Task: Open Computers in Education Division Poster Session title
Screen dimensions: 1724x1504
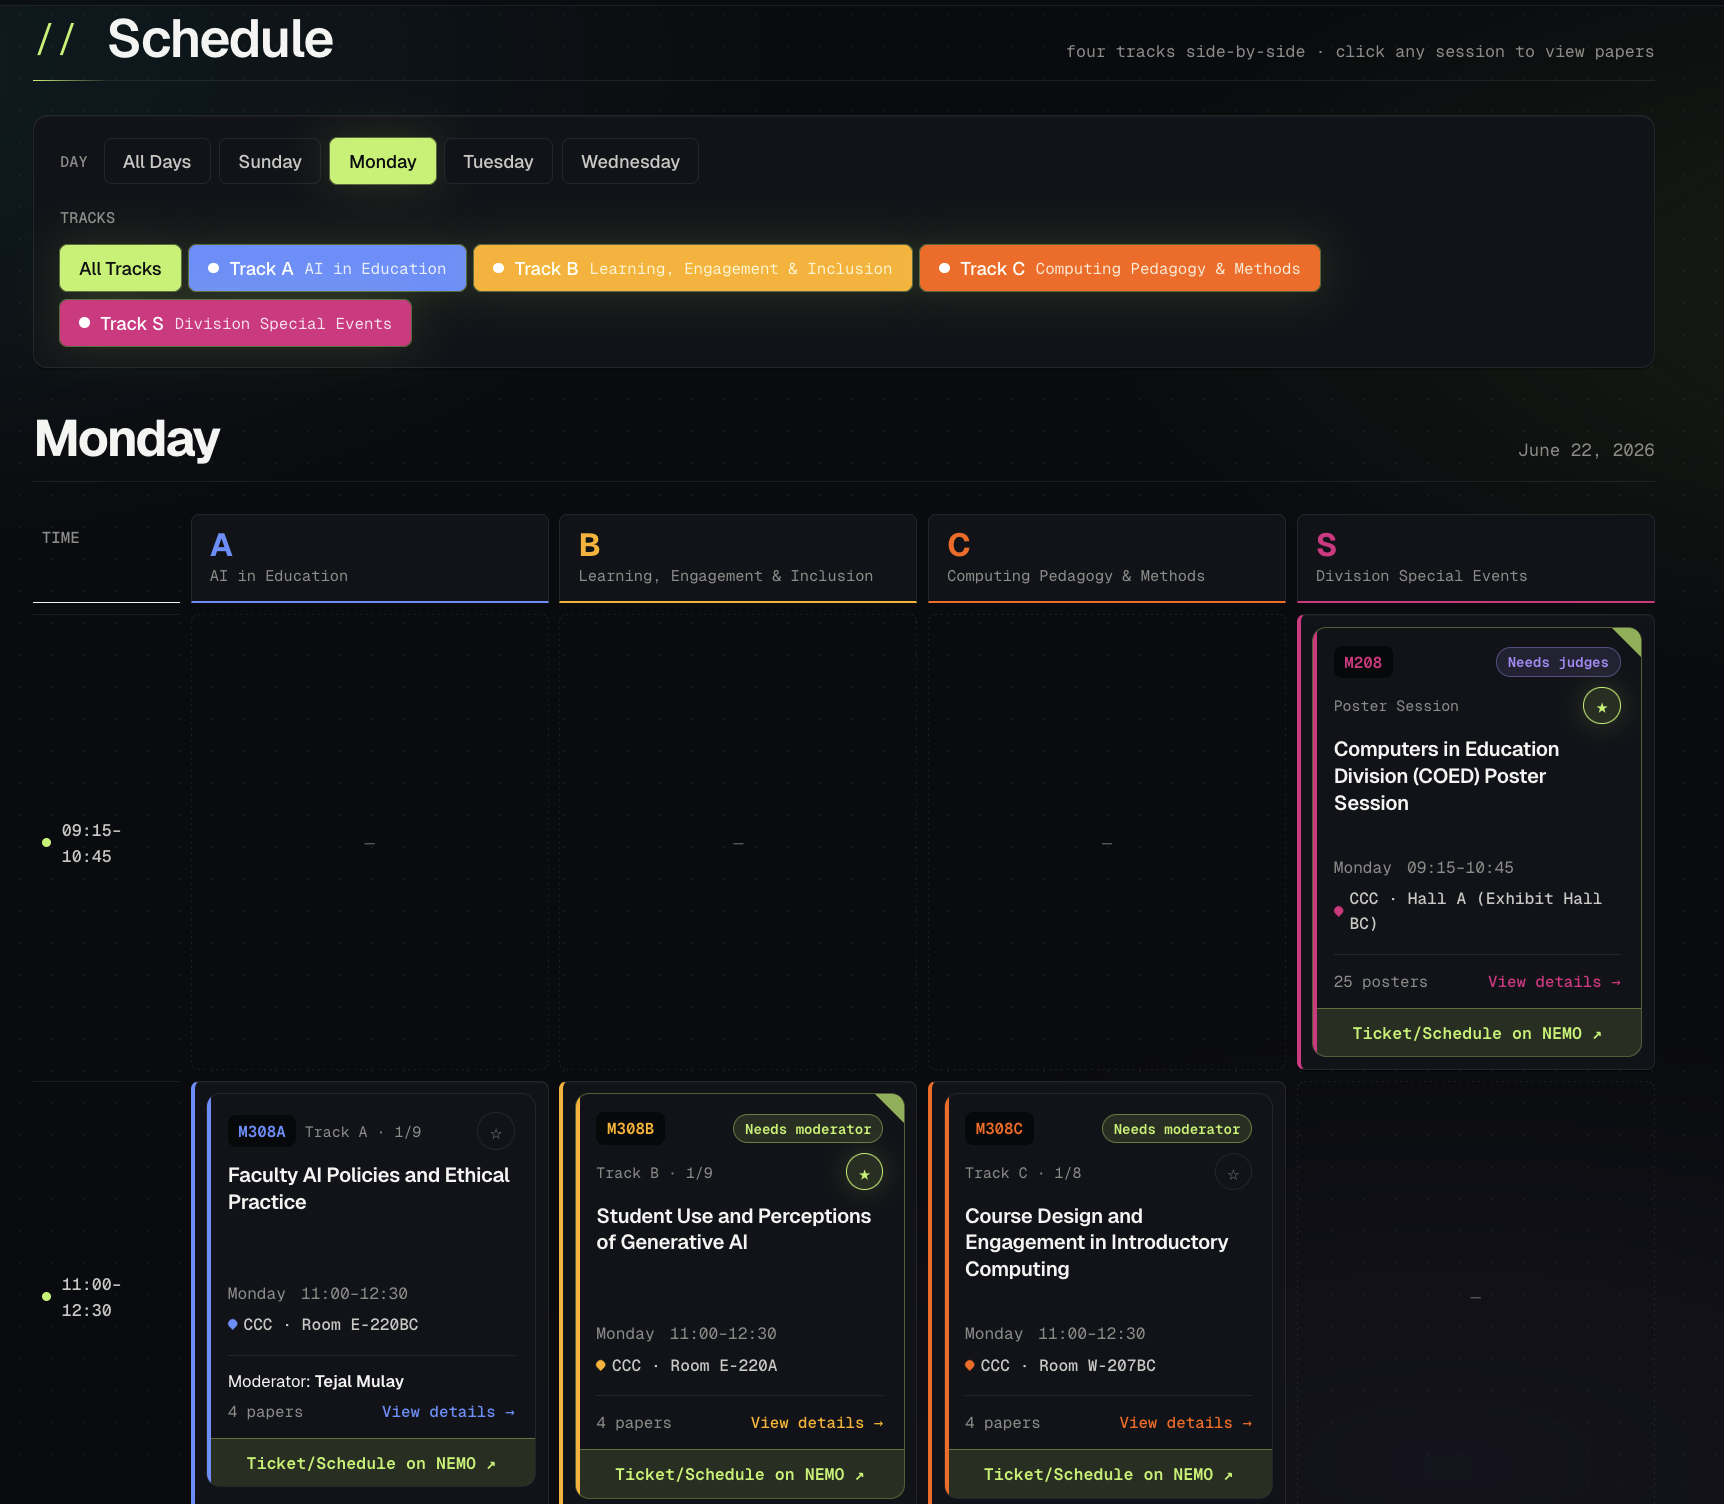Action: tap(1446, 776)
